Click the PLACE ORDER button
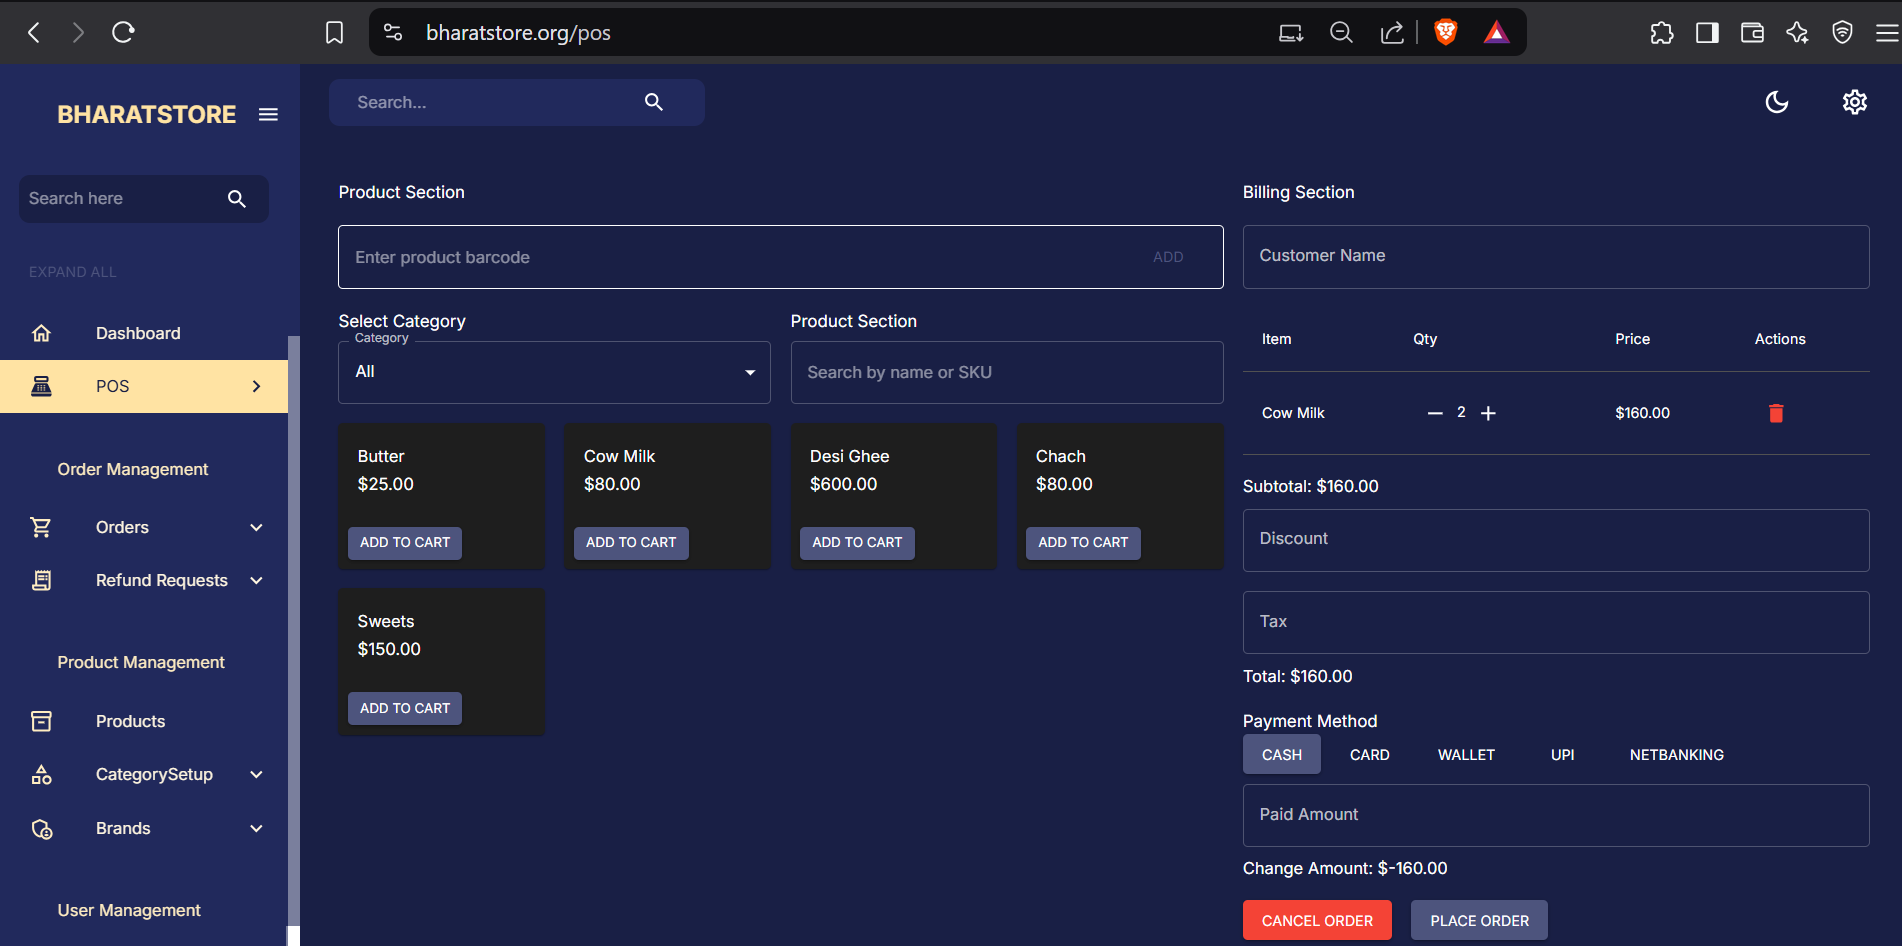Screen dimensions: 1902x946 click(1479, 920)
